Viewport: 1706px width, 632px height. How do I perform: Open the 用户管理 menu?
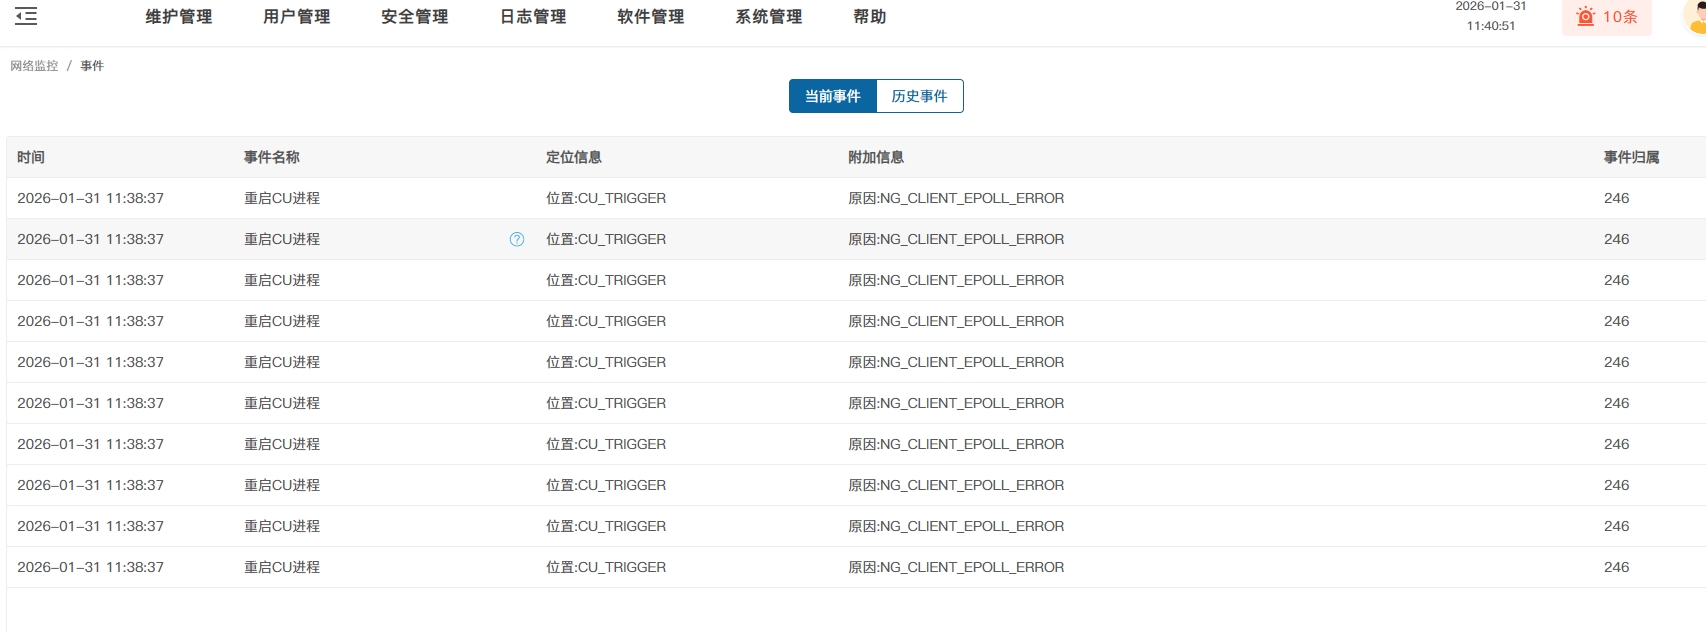click(296, 17)
